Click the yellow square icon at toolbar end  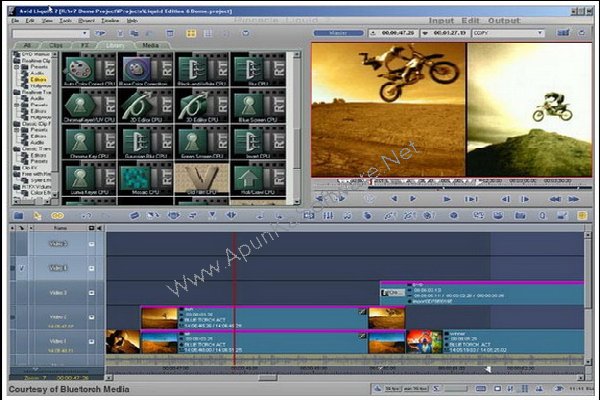[x=582, y=216]
